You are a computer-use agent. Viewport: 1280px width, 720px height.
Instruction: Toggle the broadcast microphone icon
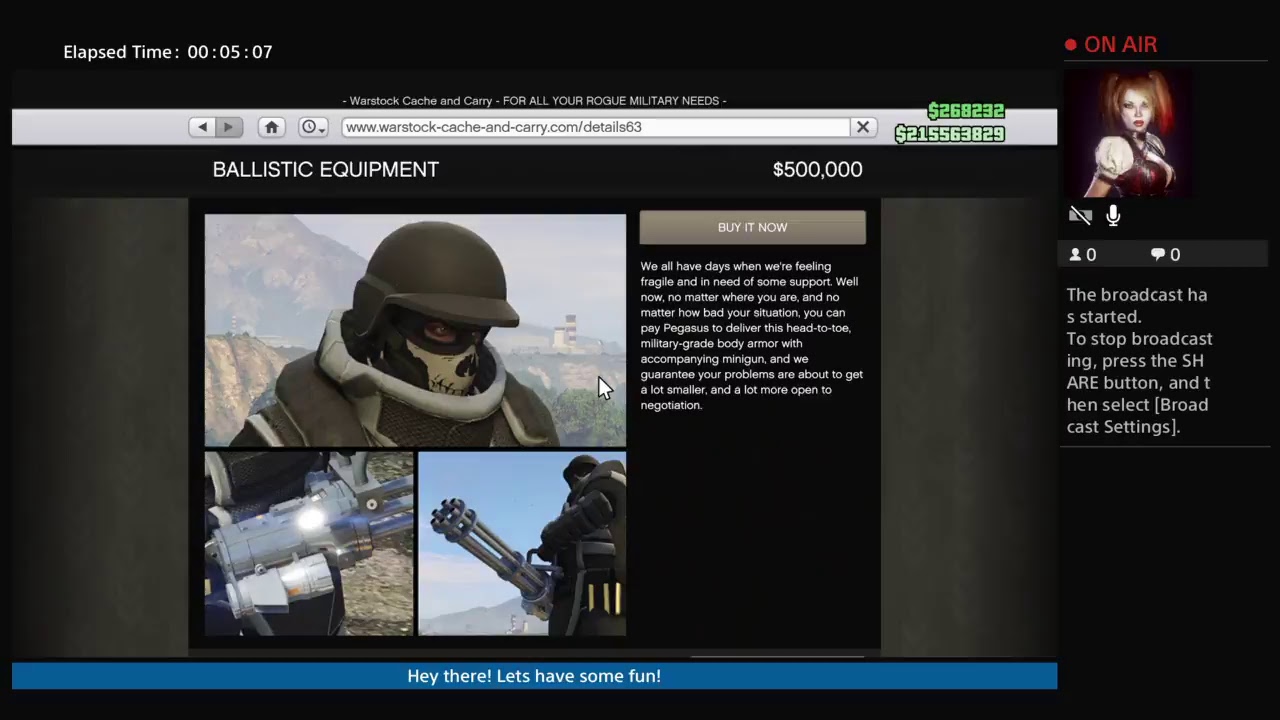[1113, 215]
